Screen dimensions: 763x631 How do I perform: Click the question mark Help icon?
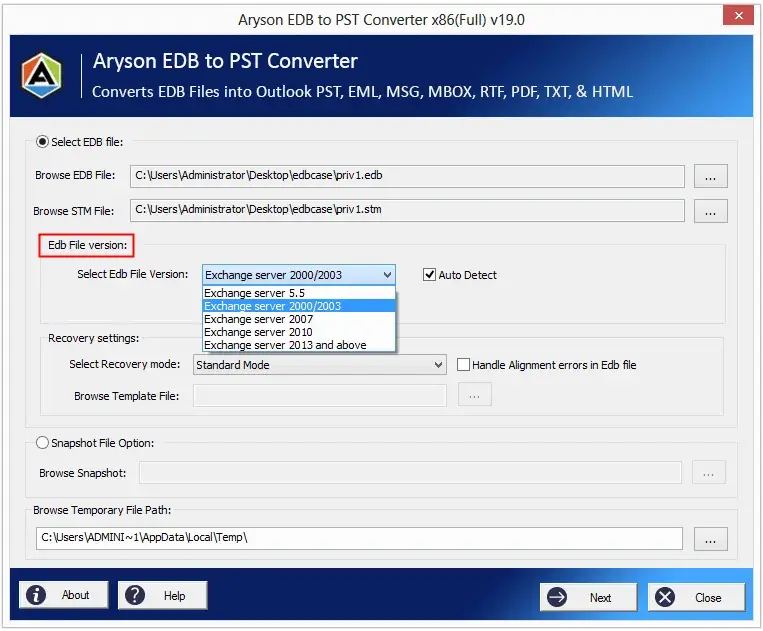(x=135, y=595)
